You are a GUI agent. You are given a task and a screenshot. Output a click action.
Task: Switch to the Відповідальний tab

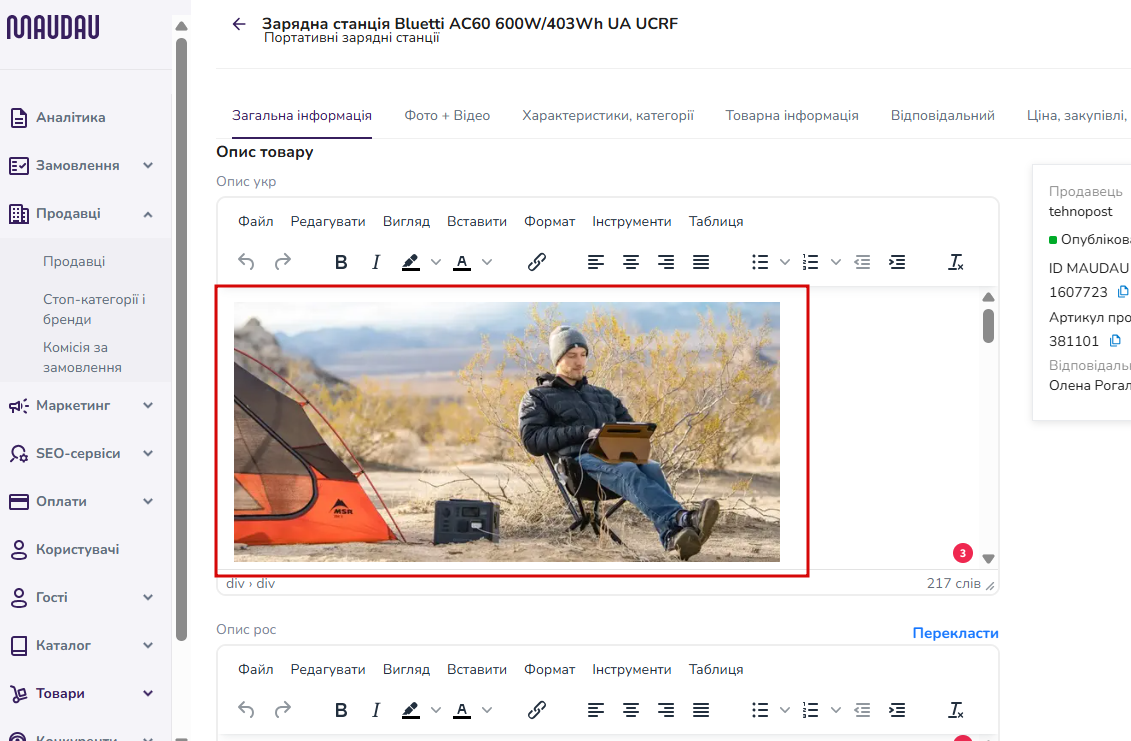click(943, 115)
